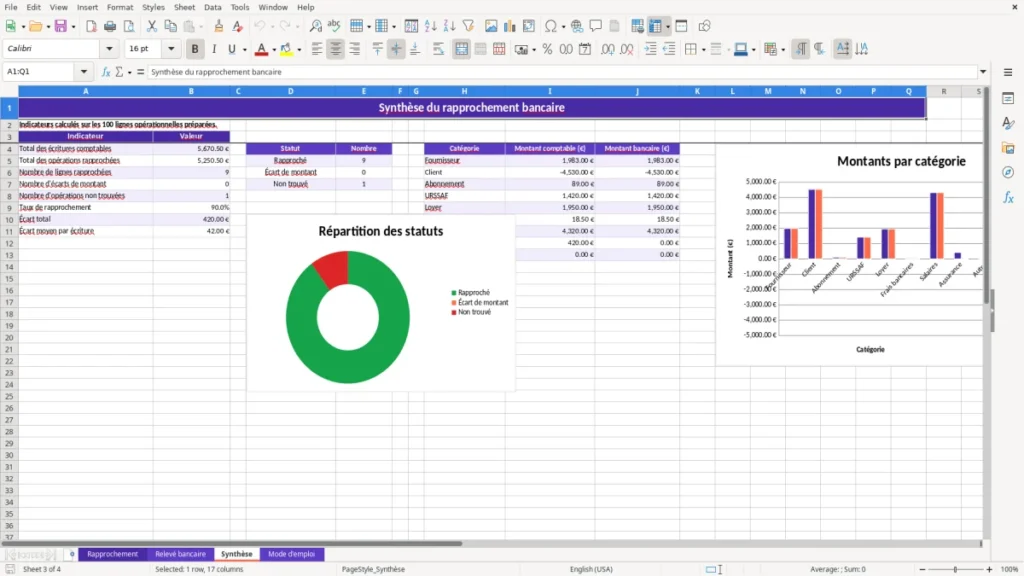This screenshot has width=1024, height=576.
Task: Click the Cut scissors icon
Action: click(x=152, y=26)
